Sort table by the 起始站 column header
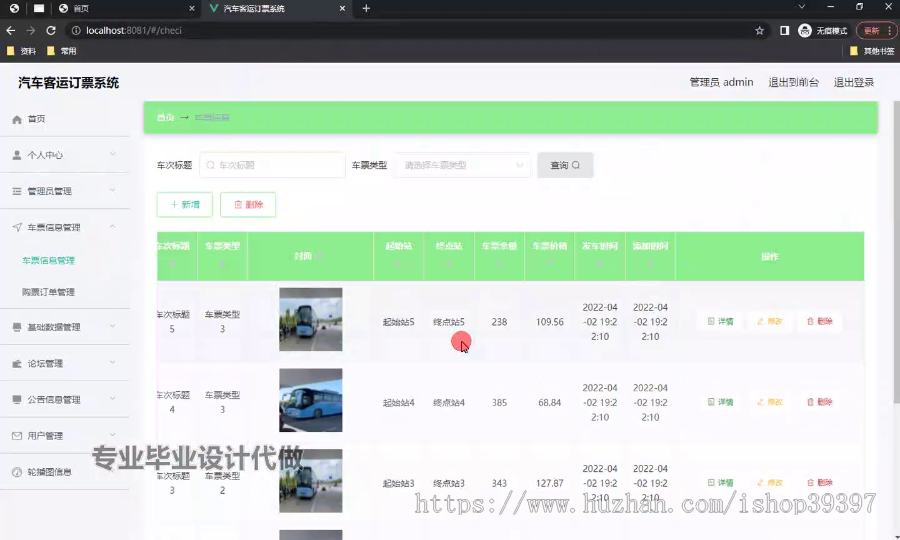 tap(398, 256)
